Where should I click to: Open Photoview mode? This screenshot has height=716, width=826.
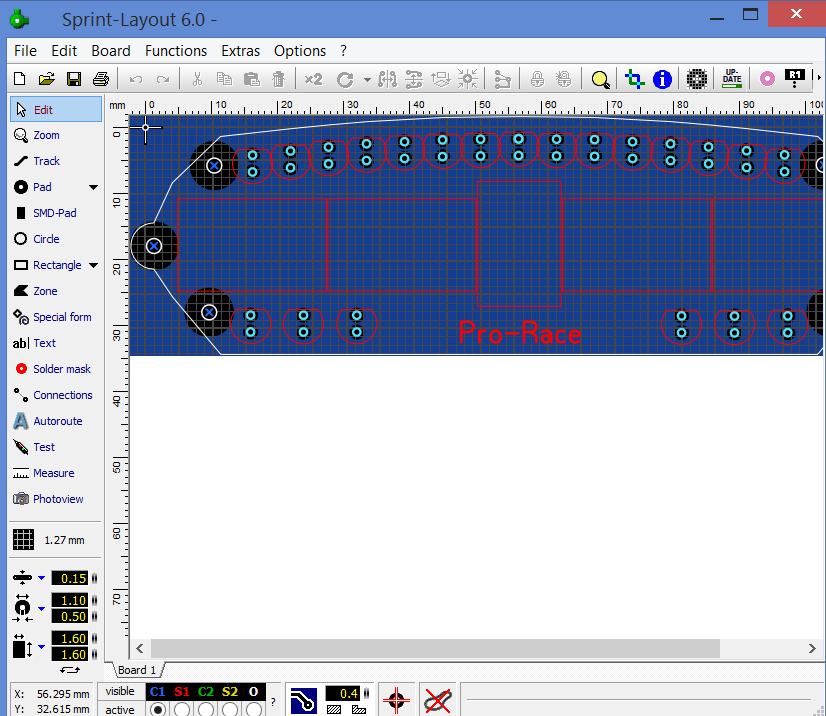[x=57, y=499]
